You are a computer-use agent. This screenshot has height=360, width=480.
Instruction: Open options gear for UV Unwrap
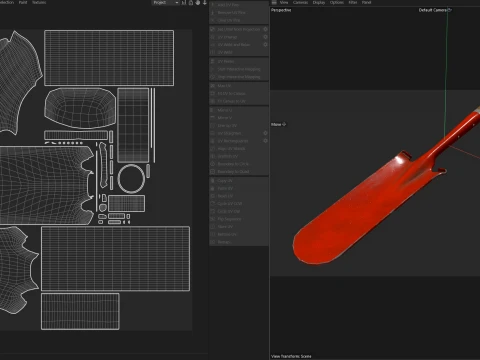point(265,37)
